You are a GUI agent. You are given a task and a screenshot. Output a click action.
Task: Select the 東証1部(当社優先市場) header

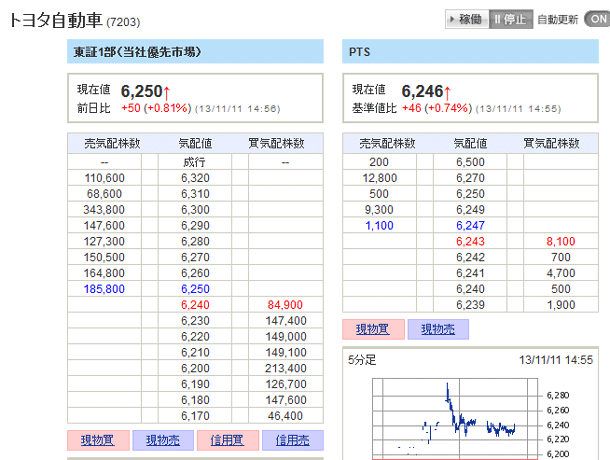tap(195, 51)
